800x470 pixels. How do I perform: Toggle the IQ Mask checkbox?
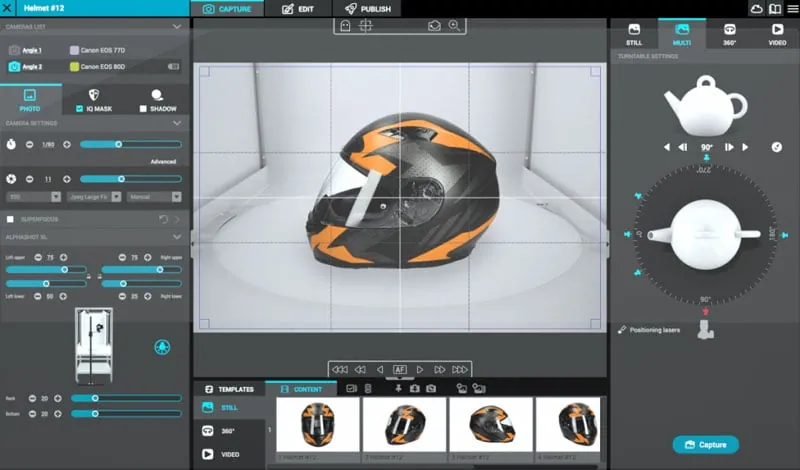coord(79,109)
